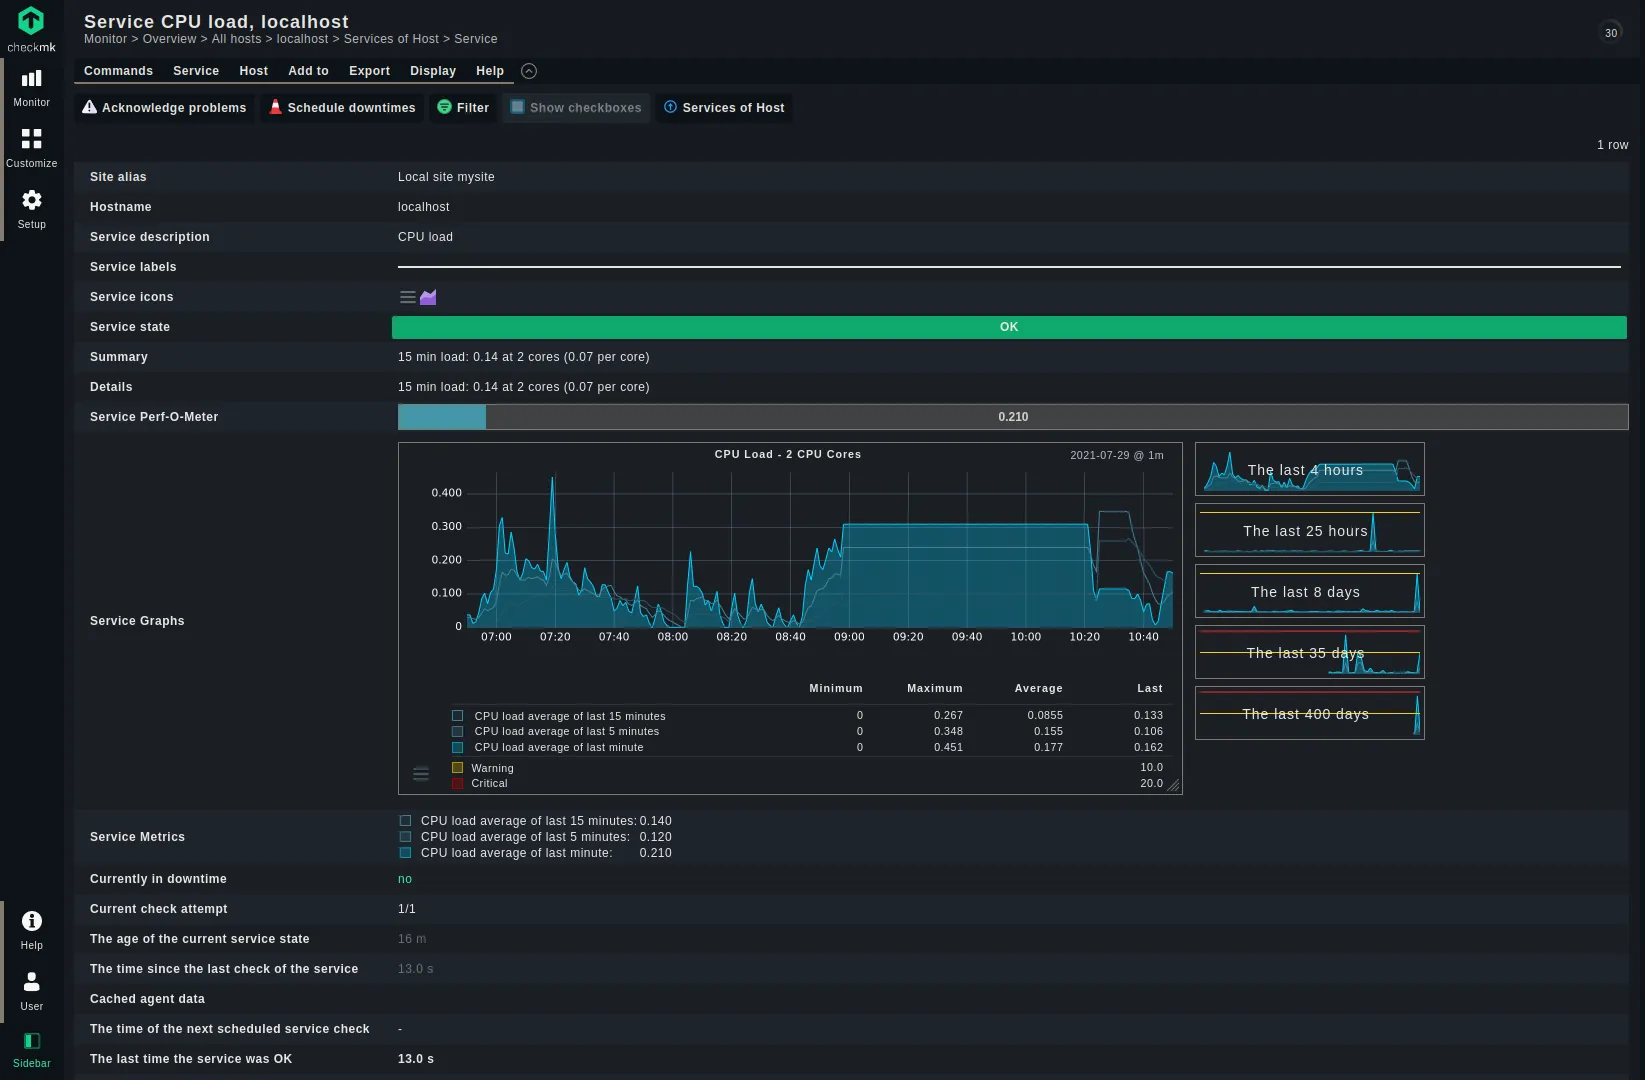This screenshot has width=1645, height=1080.
Task: Select The last 4 hours graph thumbnail
Action: pos(1309,469)
